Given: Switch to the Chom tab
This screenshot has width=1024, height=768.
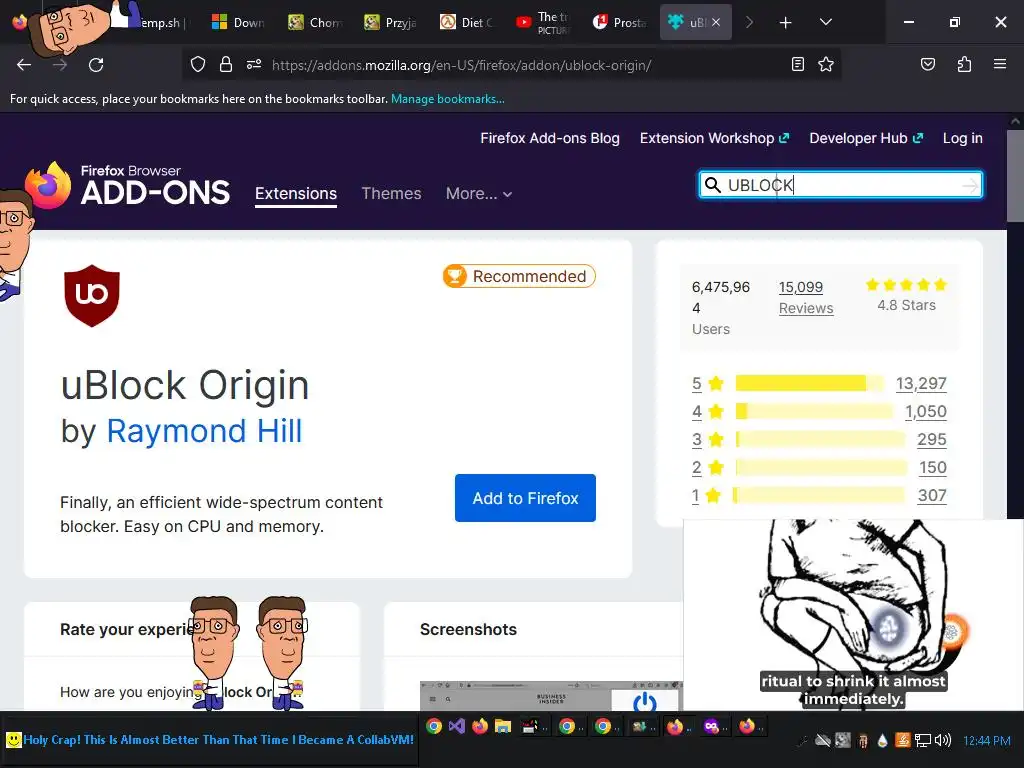Looking at the screenshot, I should (315, 23).
